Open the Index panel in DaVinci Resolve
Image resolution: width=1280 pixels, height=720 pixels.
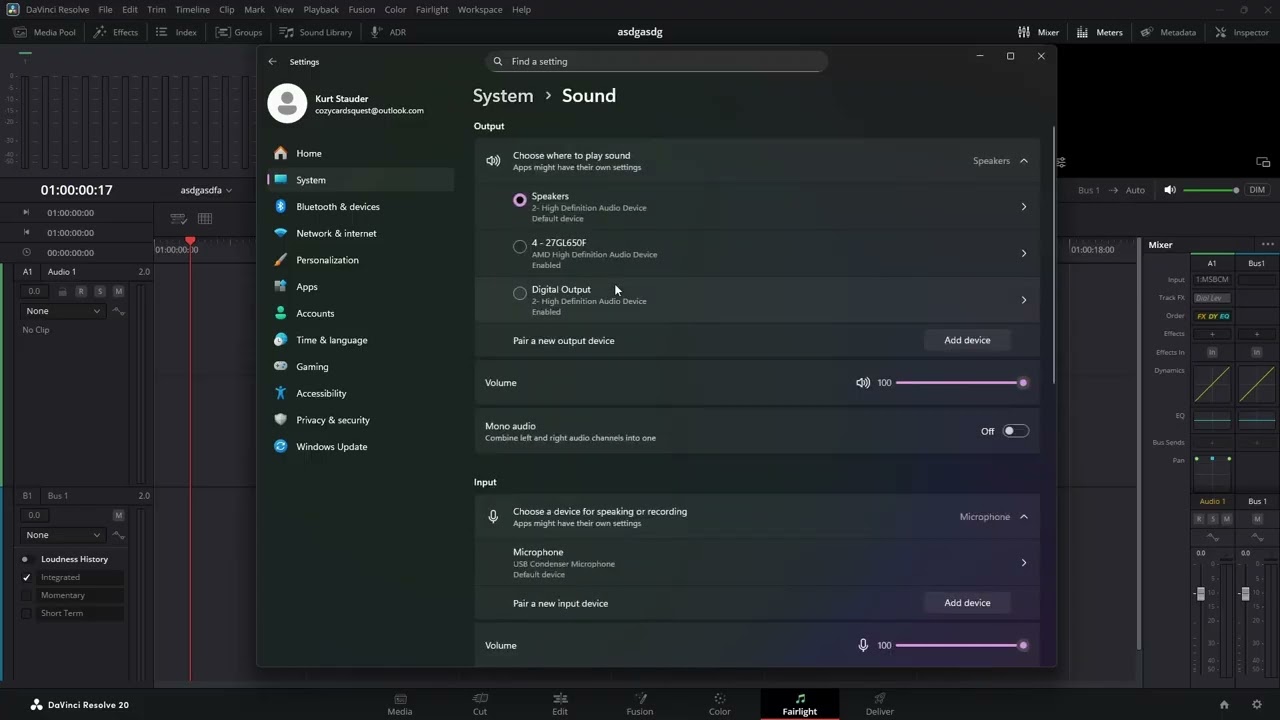pos(176,32)
